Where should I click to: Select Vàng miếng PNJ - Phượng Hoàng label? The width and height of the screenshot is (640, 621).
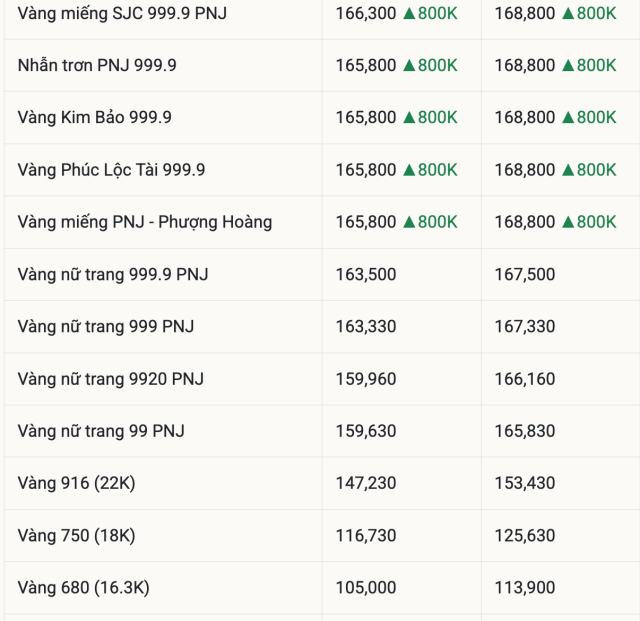point(145,222)
